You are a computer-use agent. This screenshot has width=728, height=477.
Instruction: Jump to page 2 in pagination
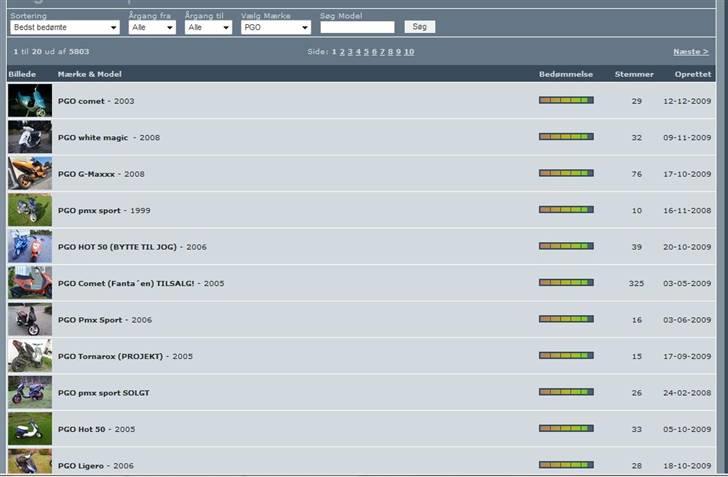click(x=342, y=51)
